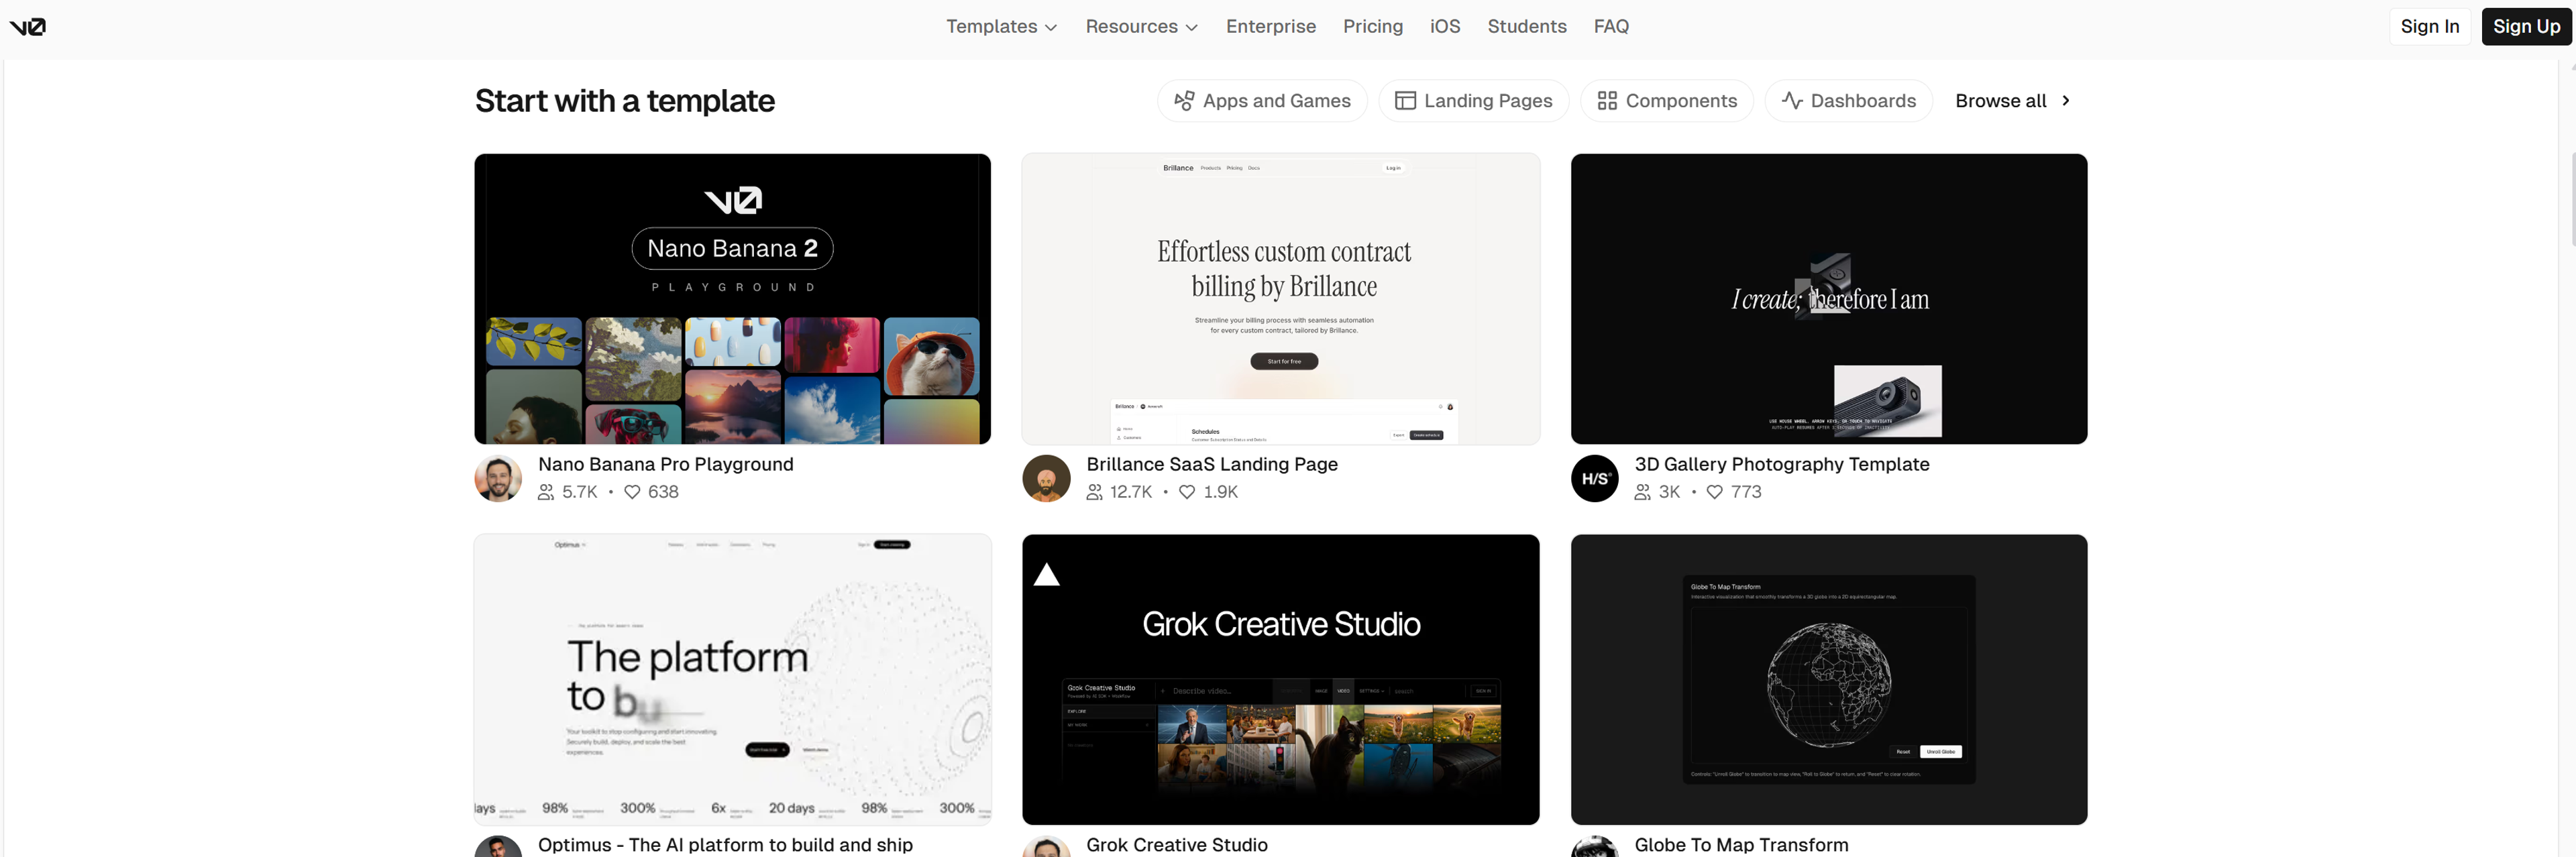Screen dimensions: 2576x857
Task: Open the Globe To Map Transform thumbnail
Action: tap(1828, 679)
